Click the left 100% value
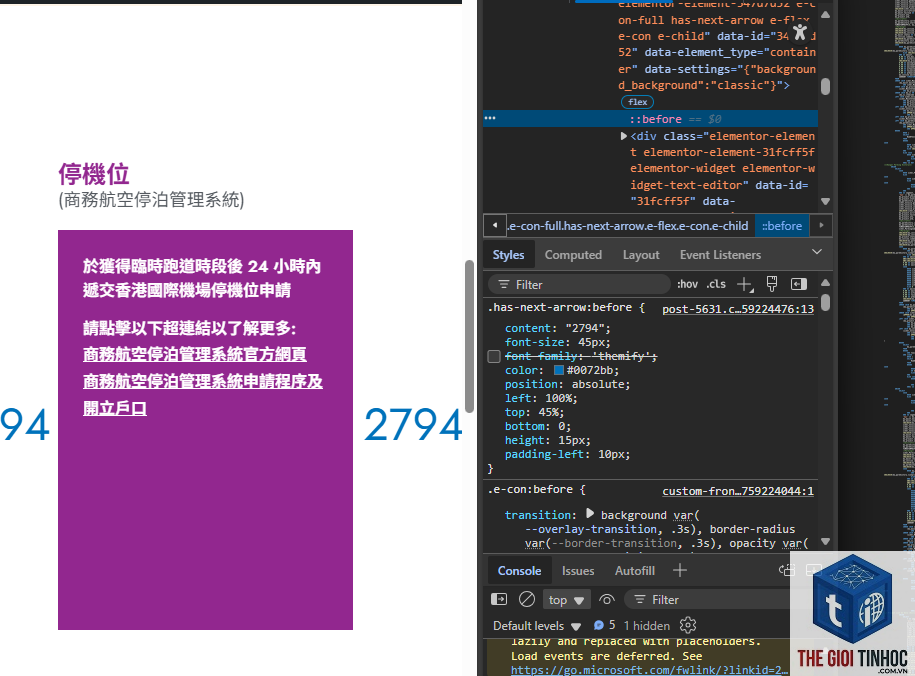The height and width of the screenshot is (676, 915). coord(558,398)
